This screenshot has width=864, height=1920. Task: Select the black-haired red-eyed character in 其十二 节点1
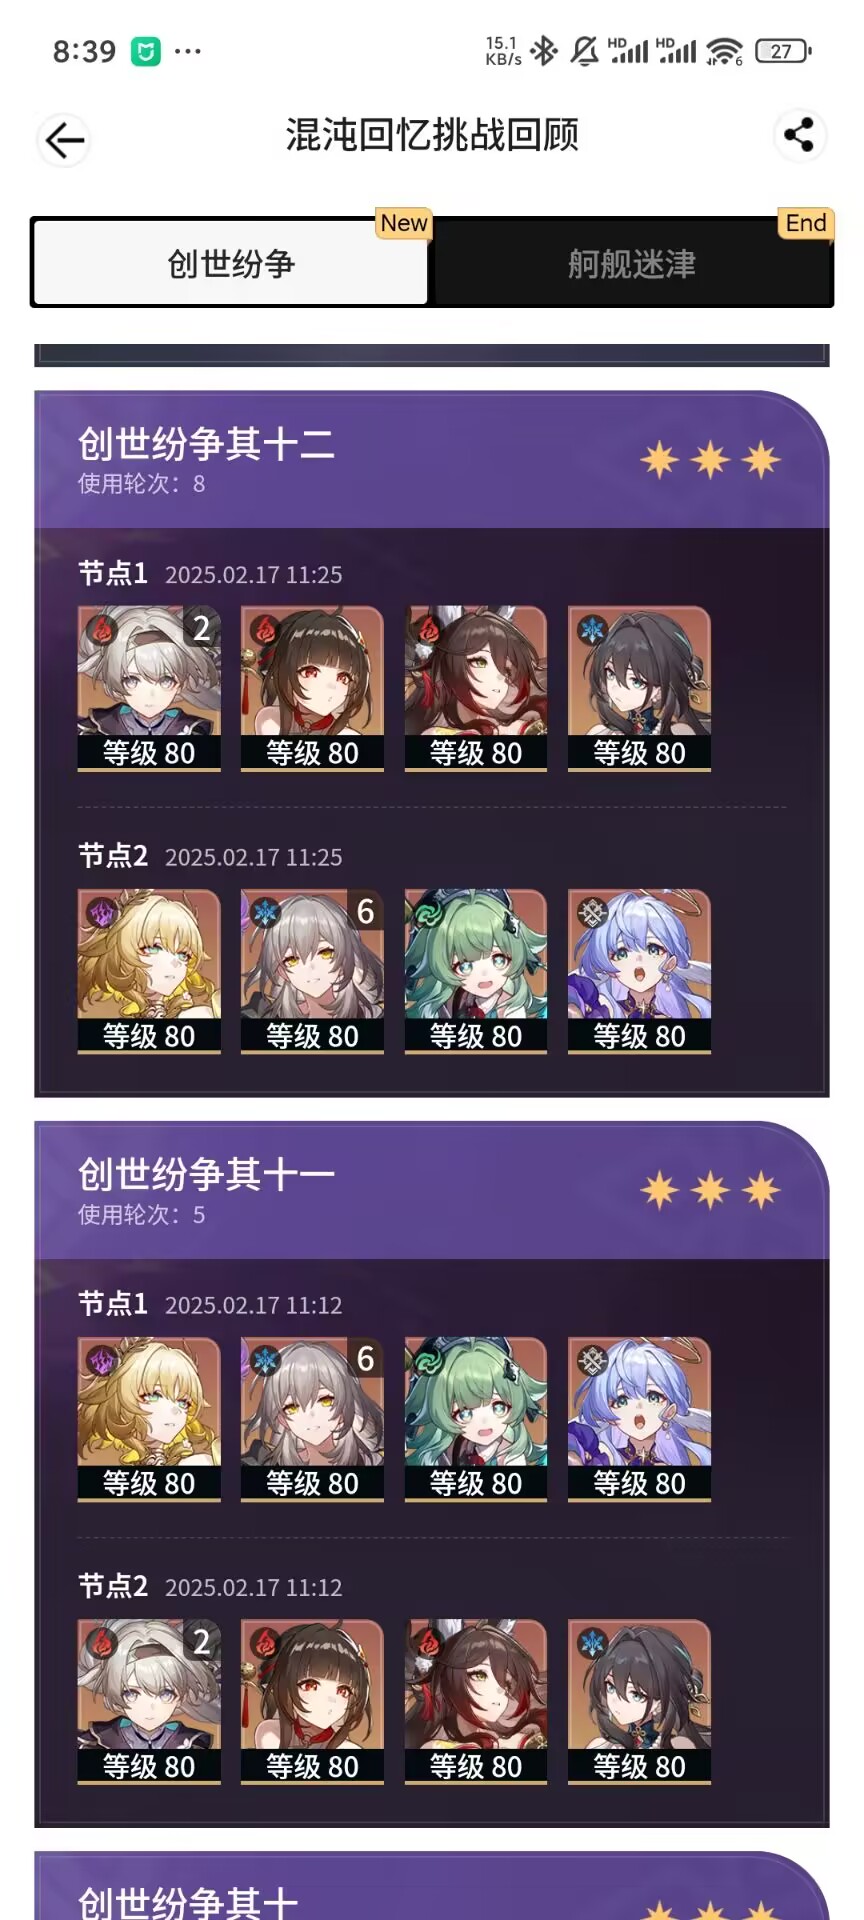(312, 689)
